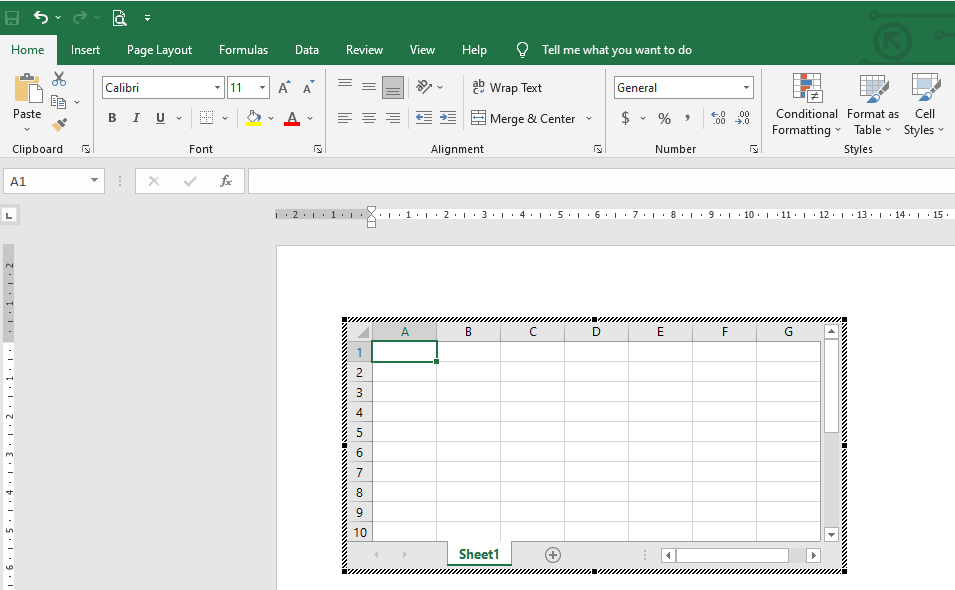
Task: Click the Insert Function fx icon
Action: coord(226,181)
